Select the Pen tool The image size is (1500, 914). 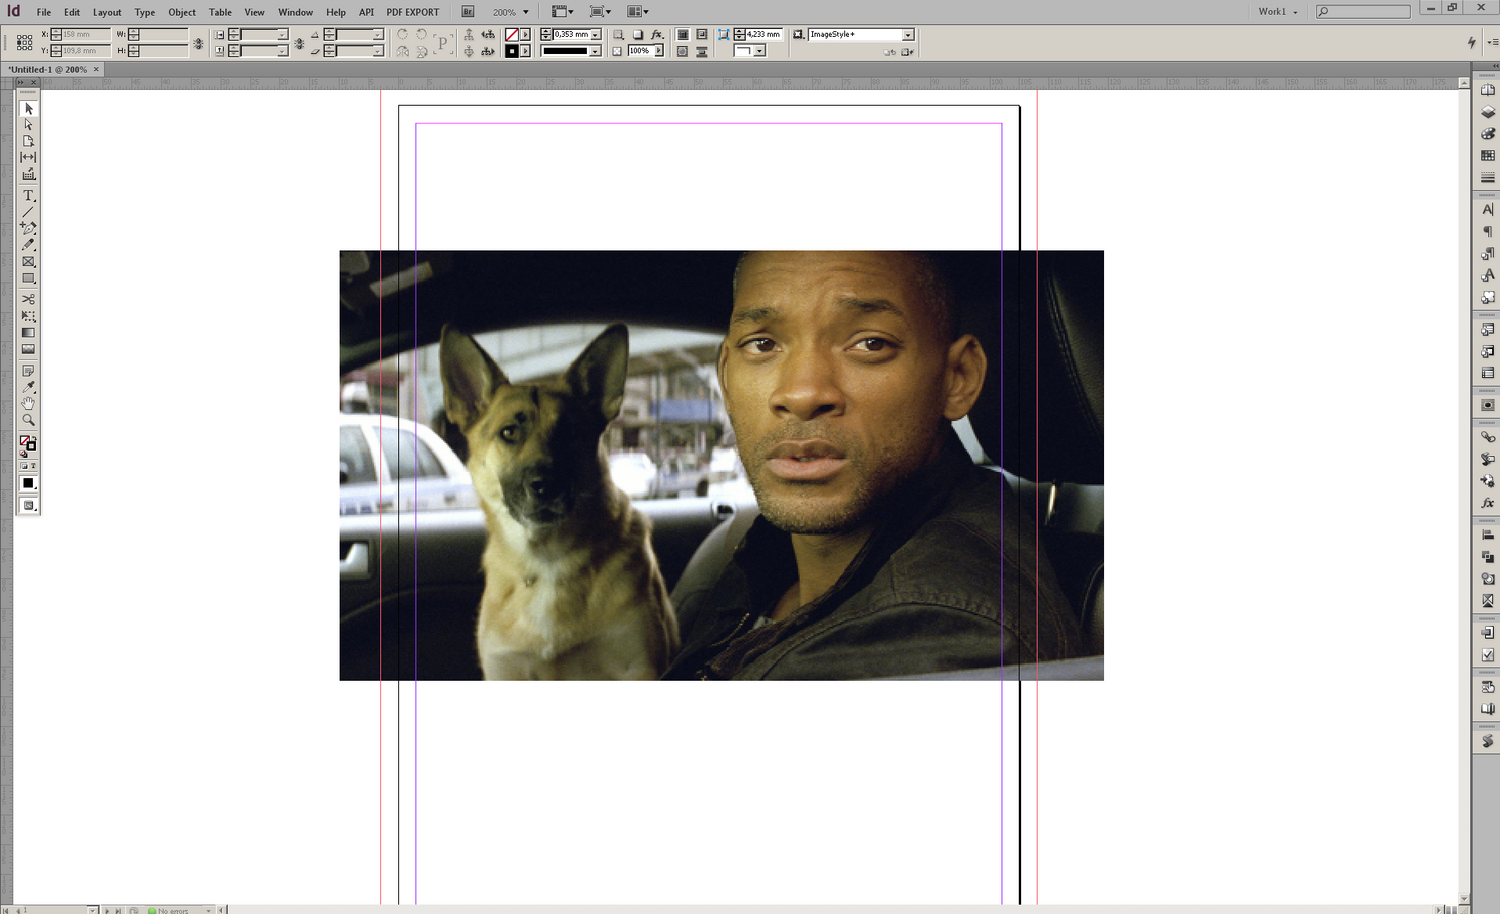(28, 228)
